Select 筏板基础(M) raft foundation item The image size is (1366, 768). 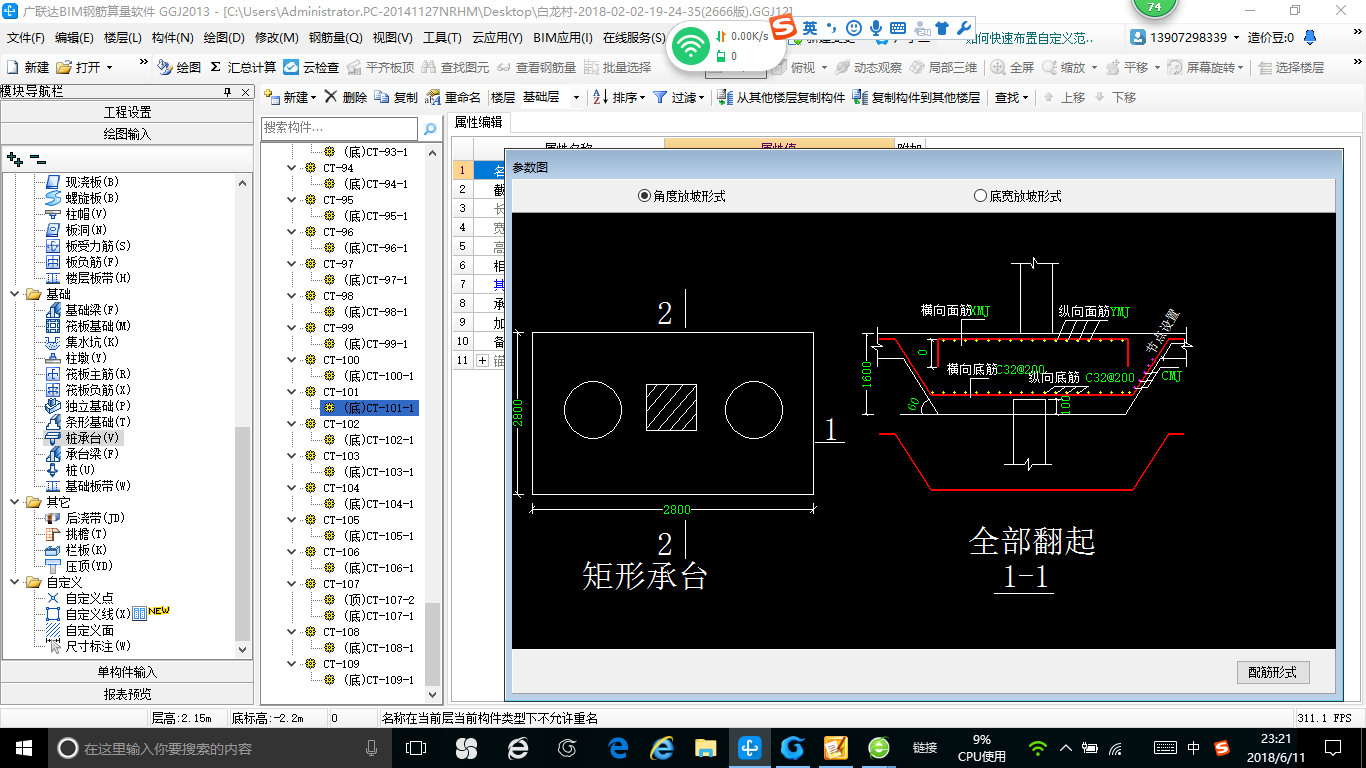pyautogui.click(x=98, y=326)
